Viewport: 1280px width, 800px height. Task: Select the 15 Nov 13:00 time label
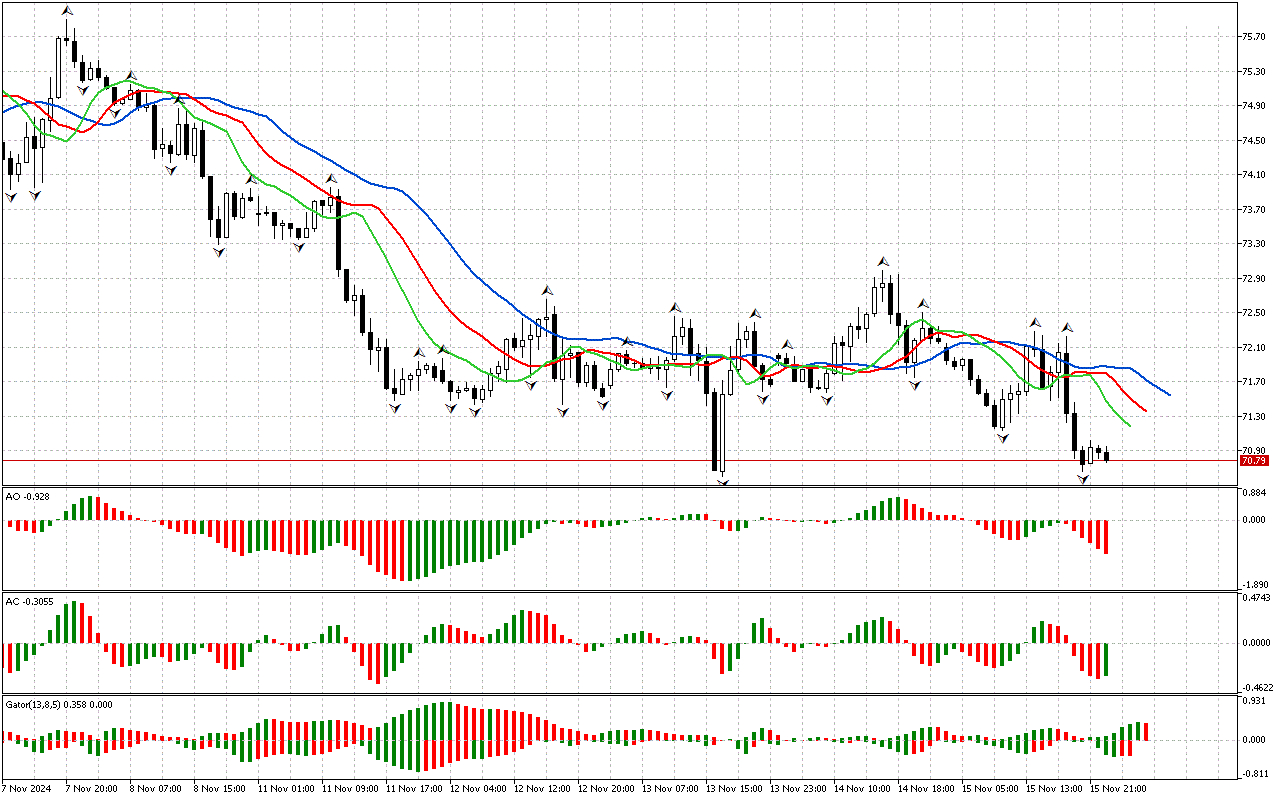pos(1056,788)
